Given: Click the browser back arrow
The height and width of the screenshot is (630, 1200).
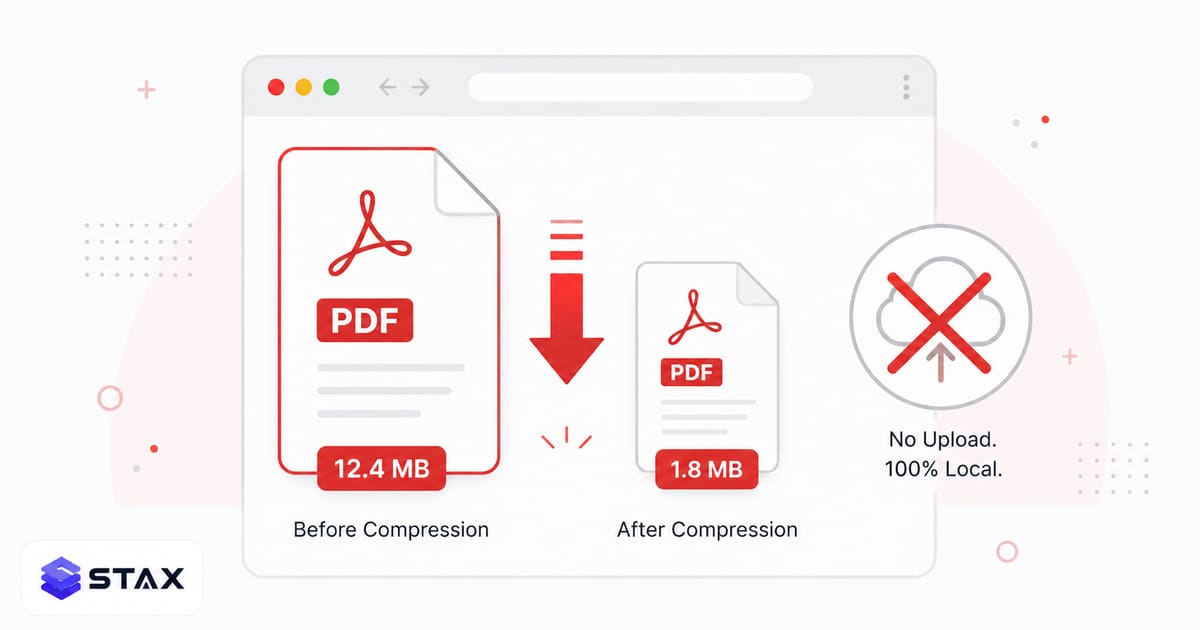Looking at the screenshot, I should point(388,87).
